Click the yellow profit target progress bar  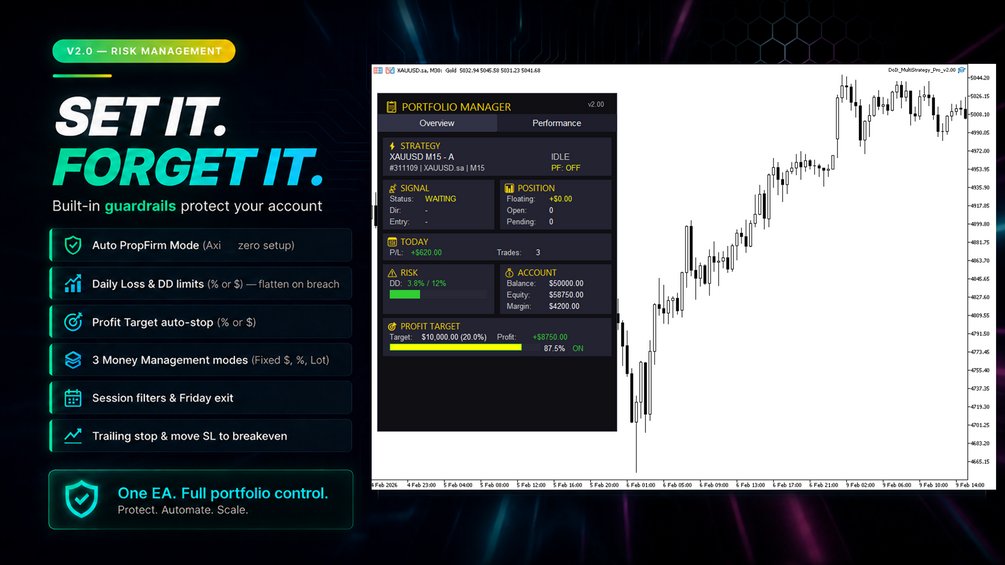pyautogui.click(x=456, y=348)
